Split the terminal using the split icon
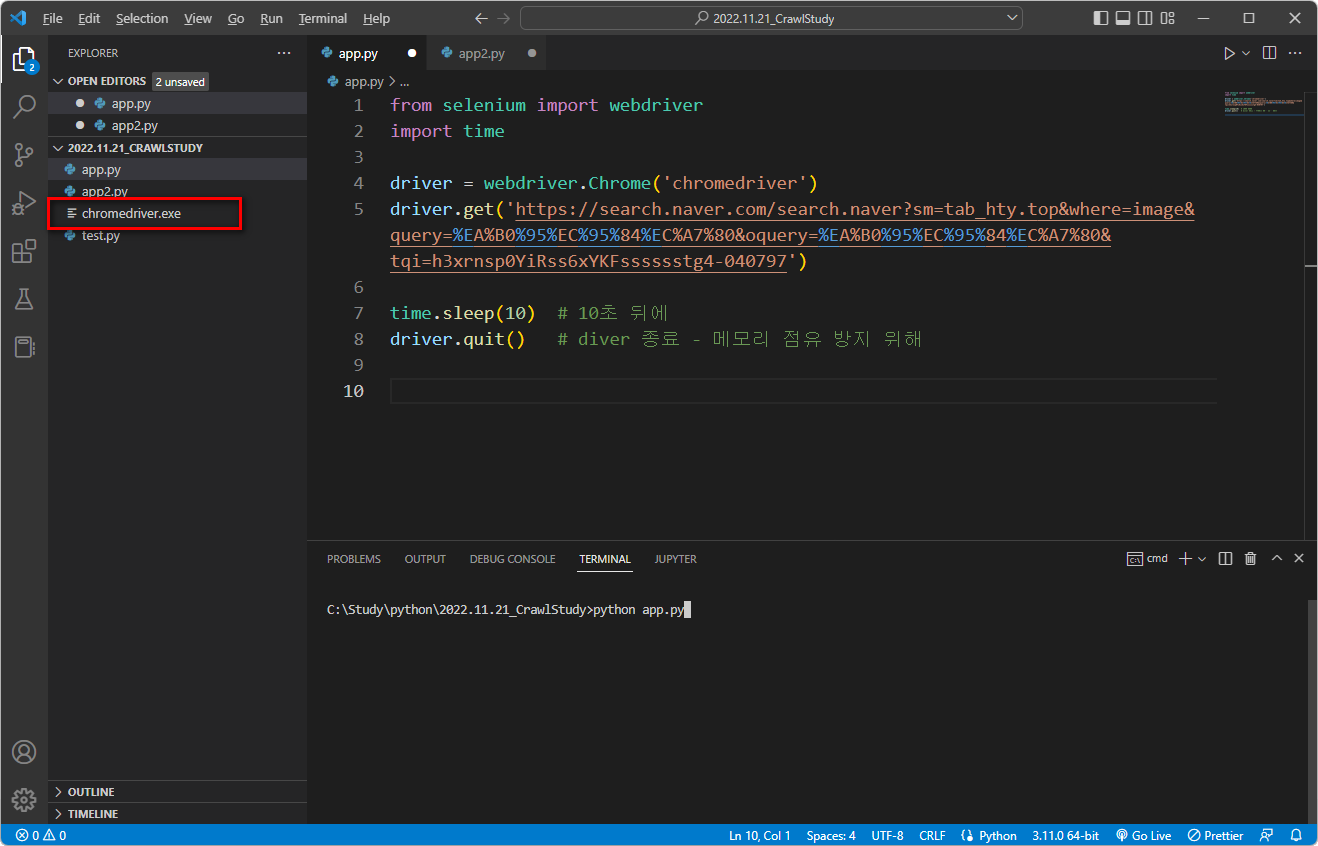Viewport: 1318px width, 846px height. click(1225, 558)
